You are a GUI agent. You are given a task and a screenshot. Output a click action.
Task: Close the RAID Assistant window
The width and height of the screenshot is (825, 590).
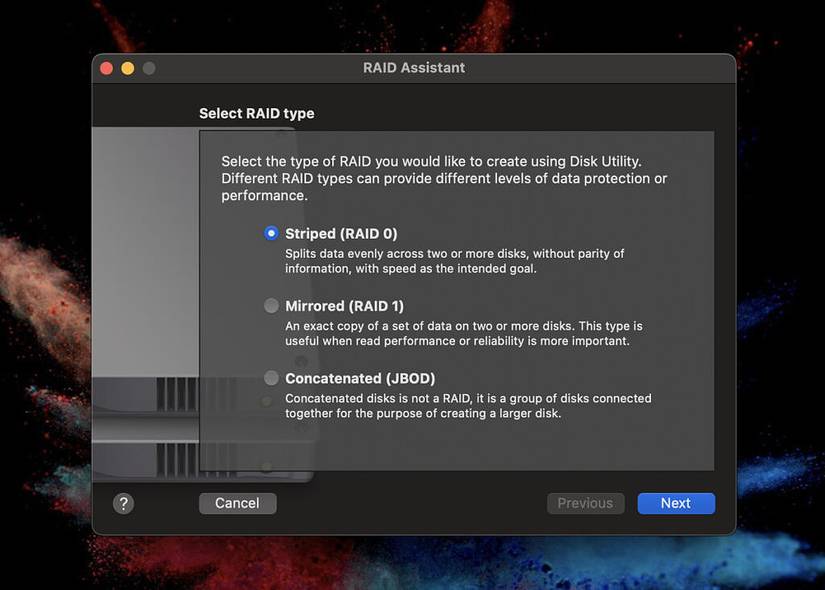107,68
